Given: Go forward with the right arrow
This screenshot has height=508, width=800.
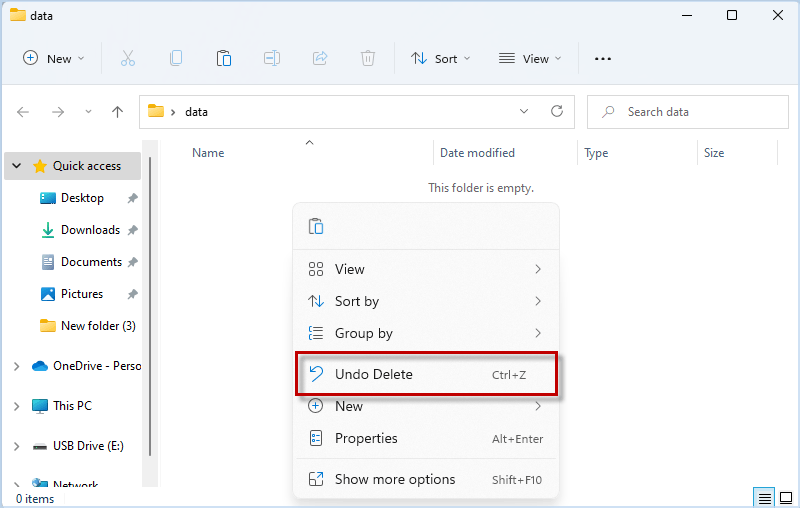Looking at the screenshot, I should [x=58, y=112].
